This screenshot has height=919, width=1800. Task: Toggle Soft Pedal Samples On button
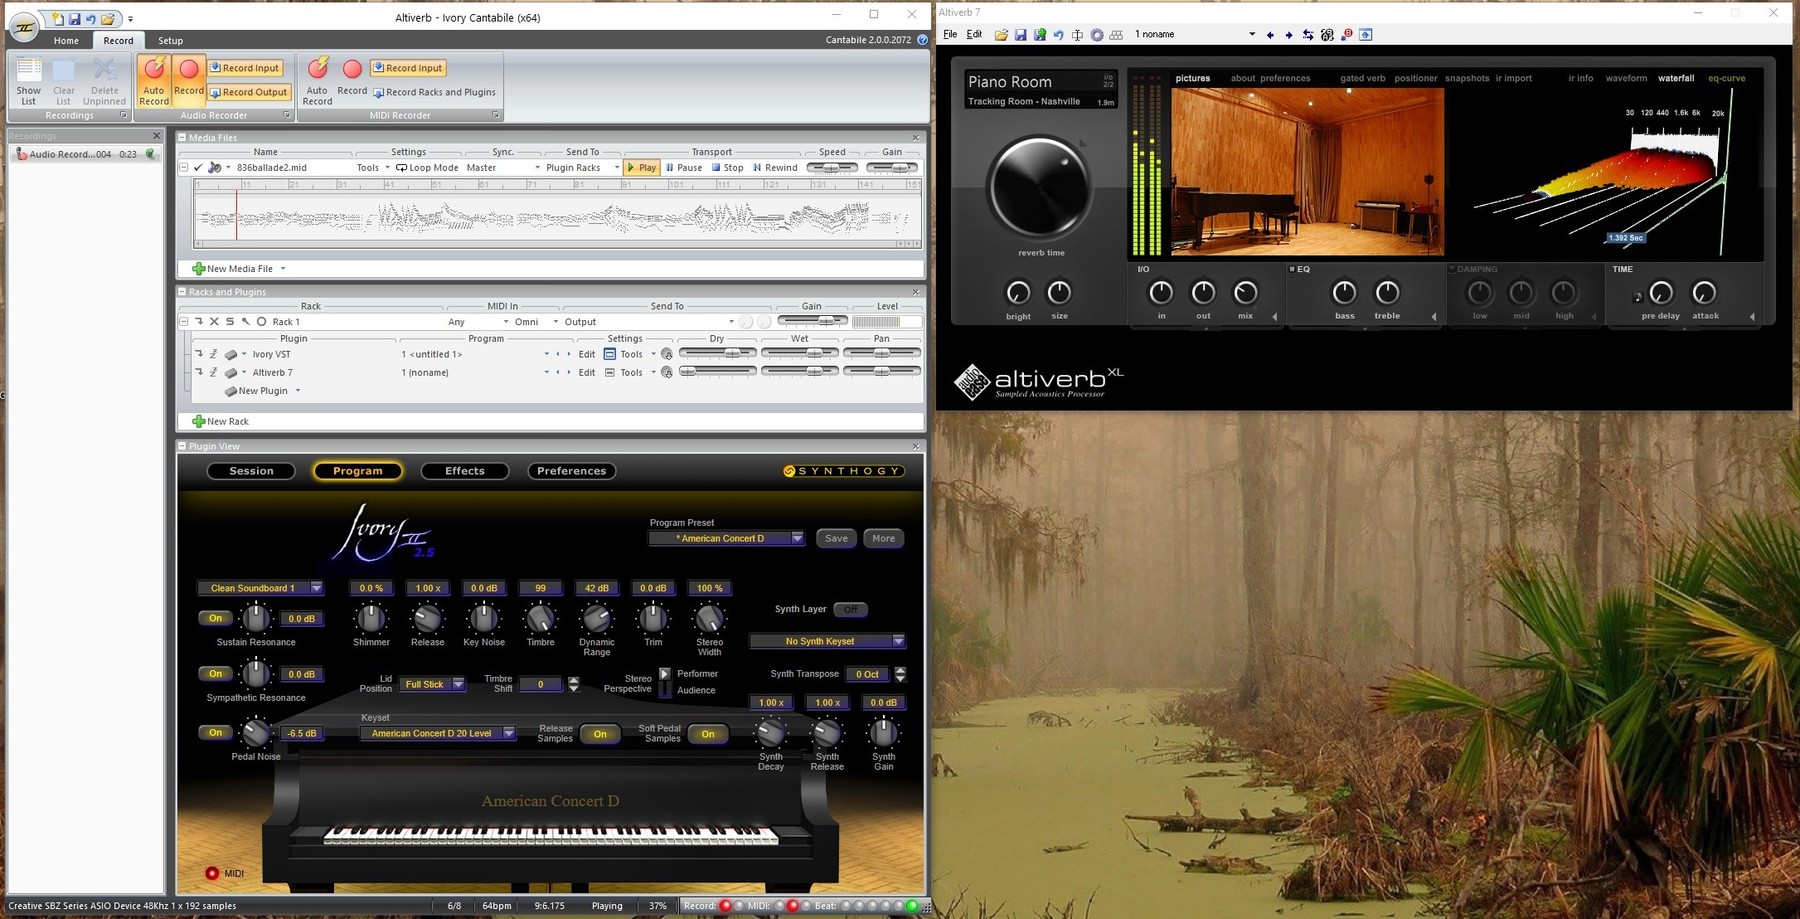coord(708,734)
